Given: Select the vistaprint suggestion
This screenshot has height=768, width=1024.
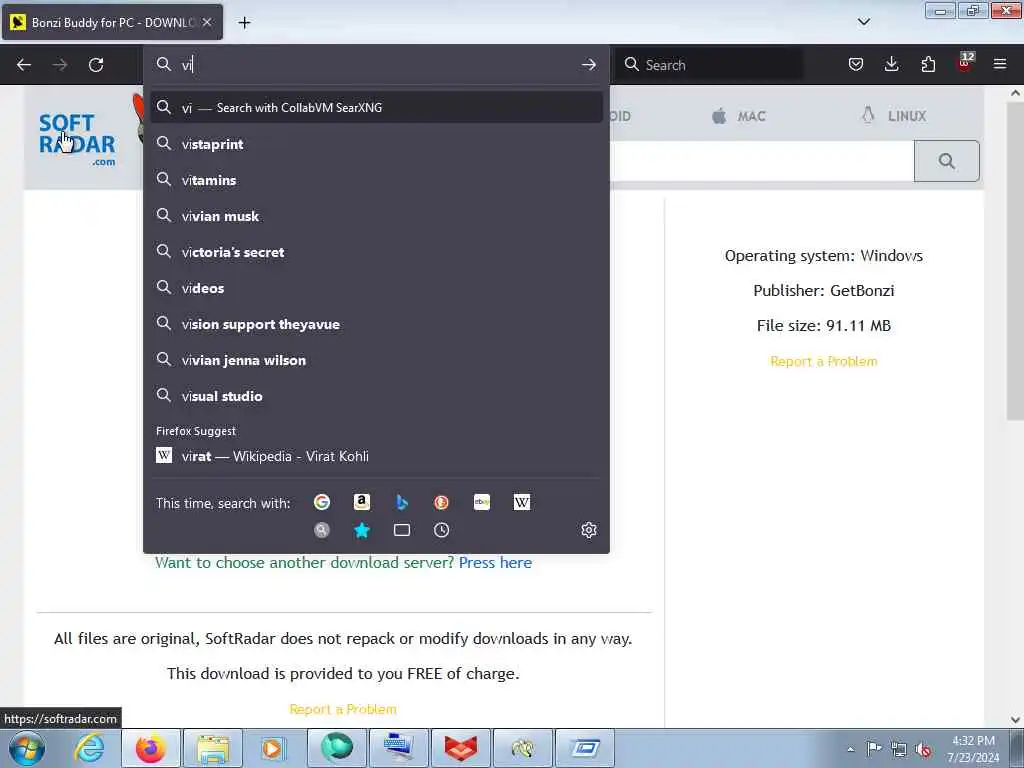Looking at the screenshot, I should [376, 144].
